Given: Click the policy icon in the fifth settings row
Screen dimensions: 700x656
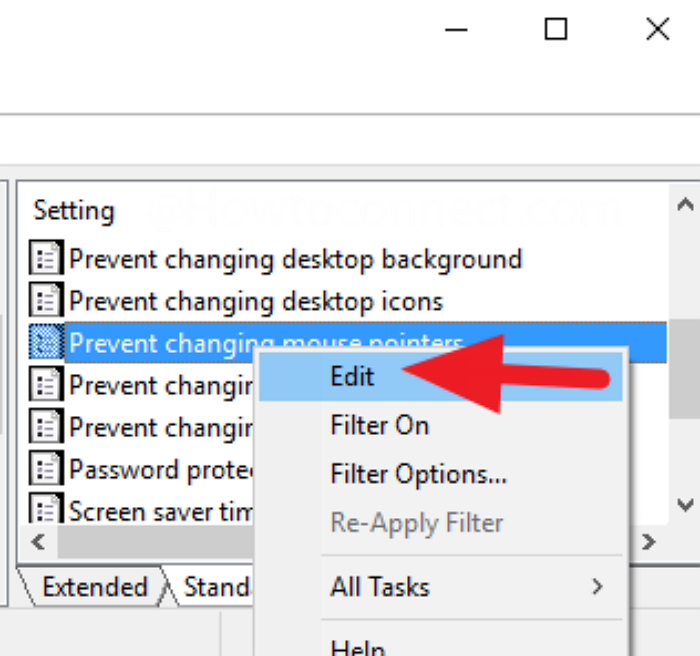Looking at the screenshot, I should click(46, 427).
